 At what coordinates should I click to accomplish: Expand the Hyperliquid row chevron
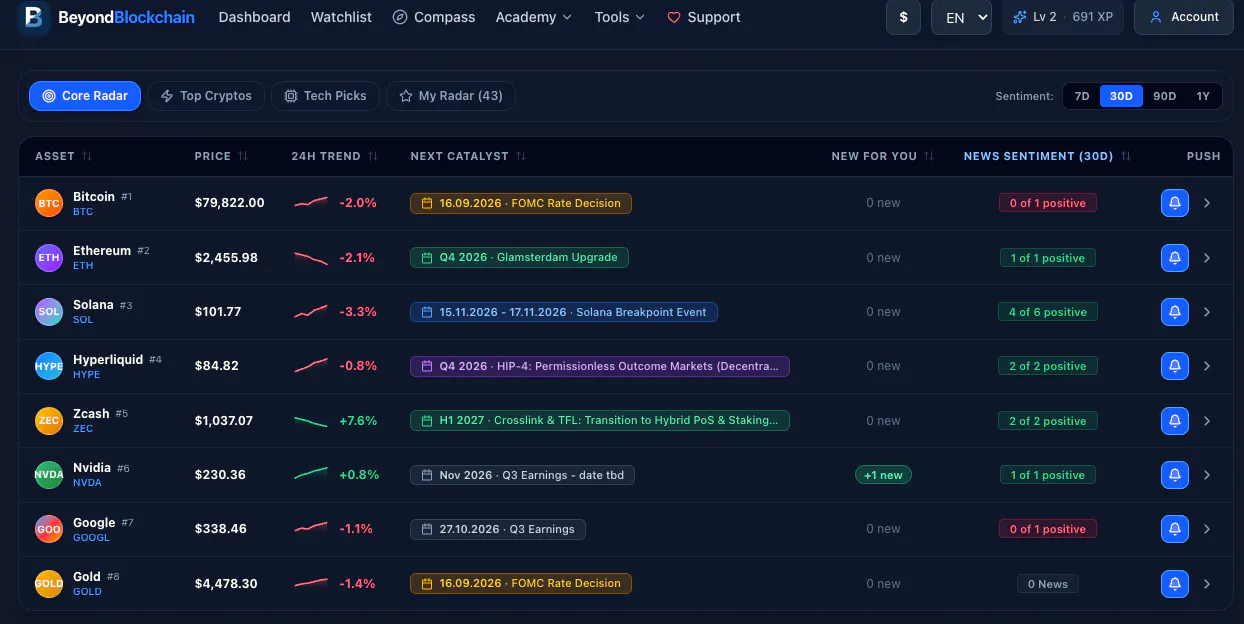pyautogui.click(x=1207, y=366)
